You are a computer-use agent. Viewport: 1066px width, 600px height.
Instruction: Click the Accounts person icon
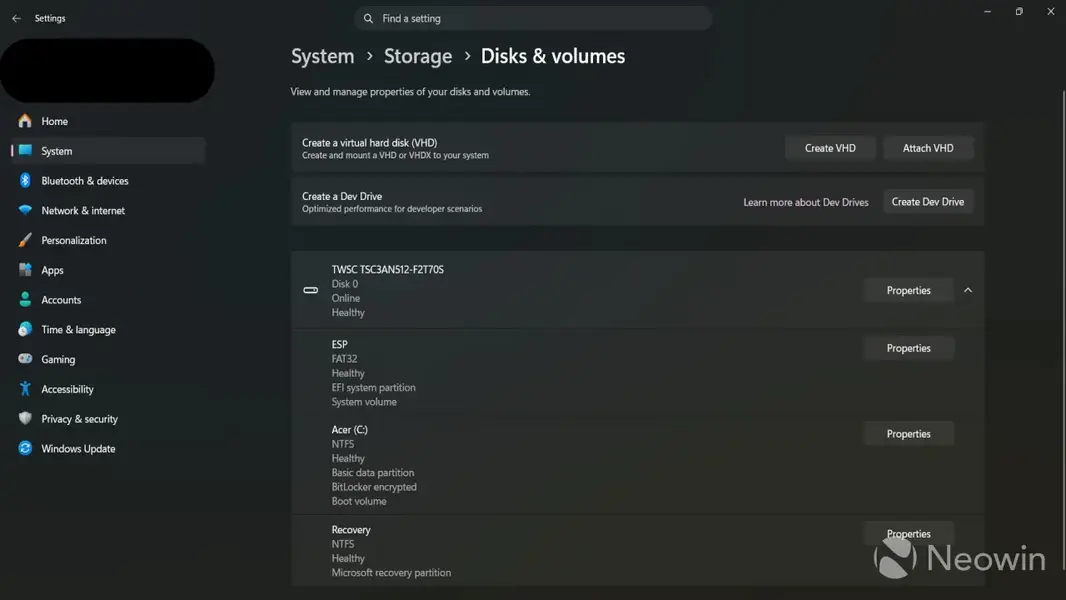pos(25,300)
